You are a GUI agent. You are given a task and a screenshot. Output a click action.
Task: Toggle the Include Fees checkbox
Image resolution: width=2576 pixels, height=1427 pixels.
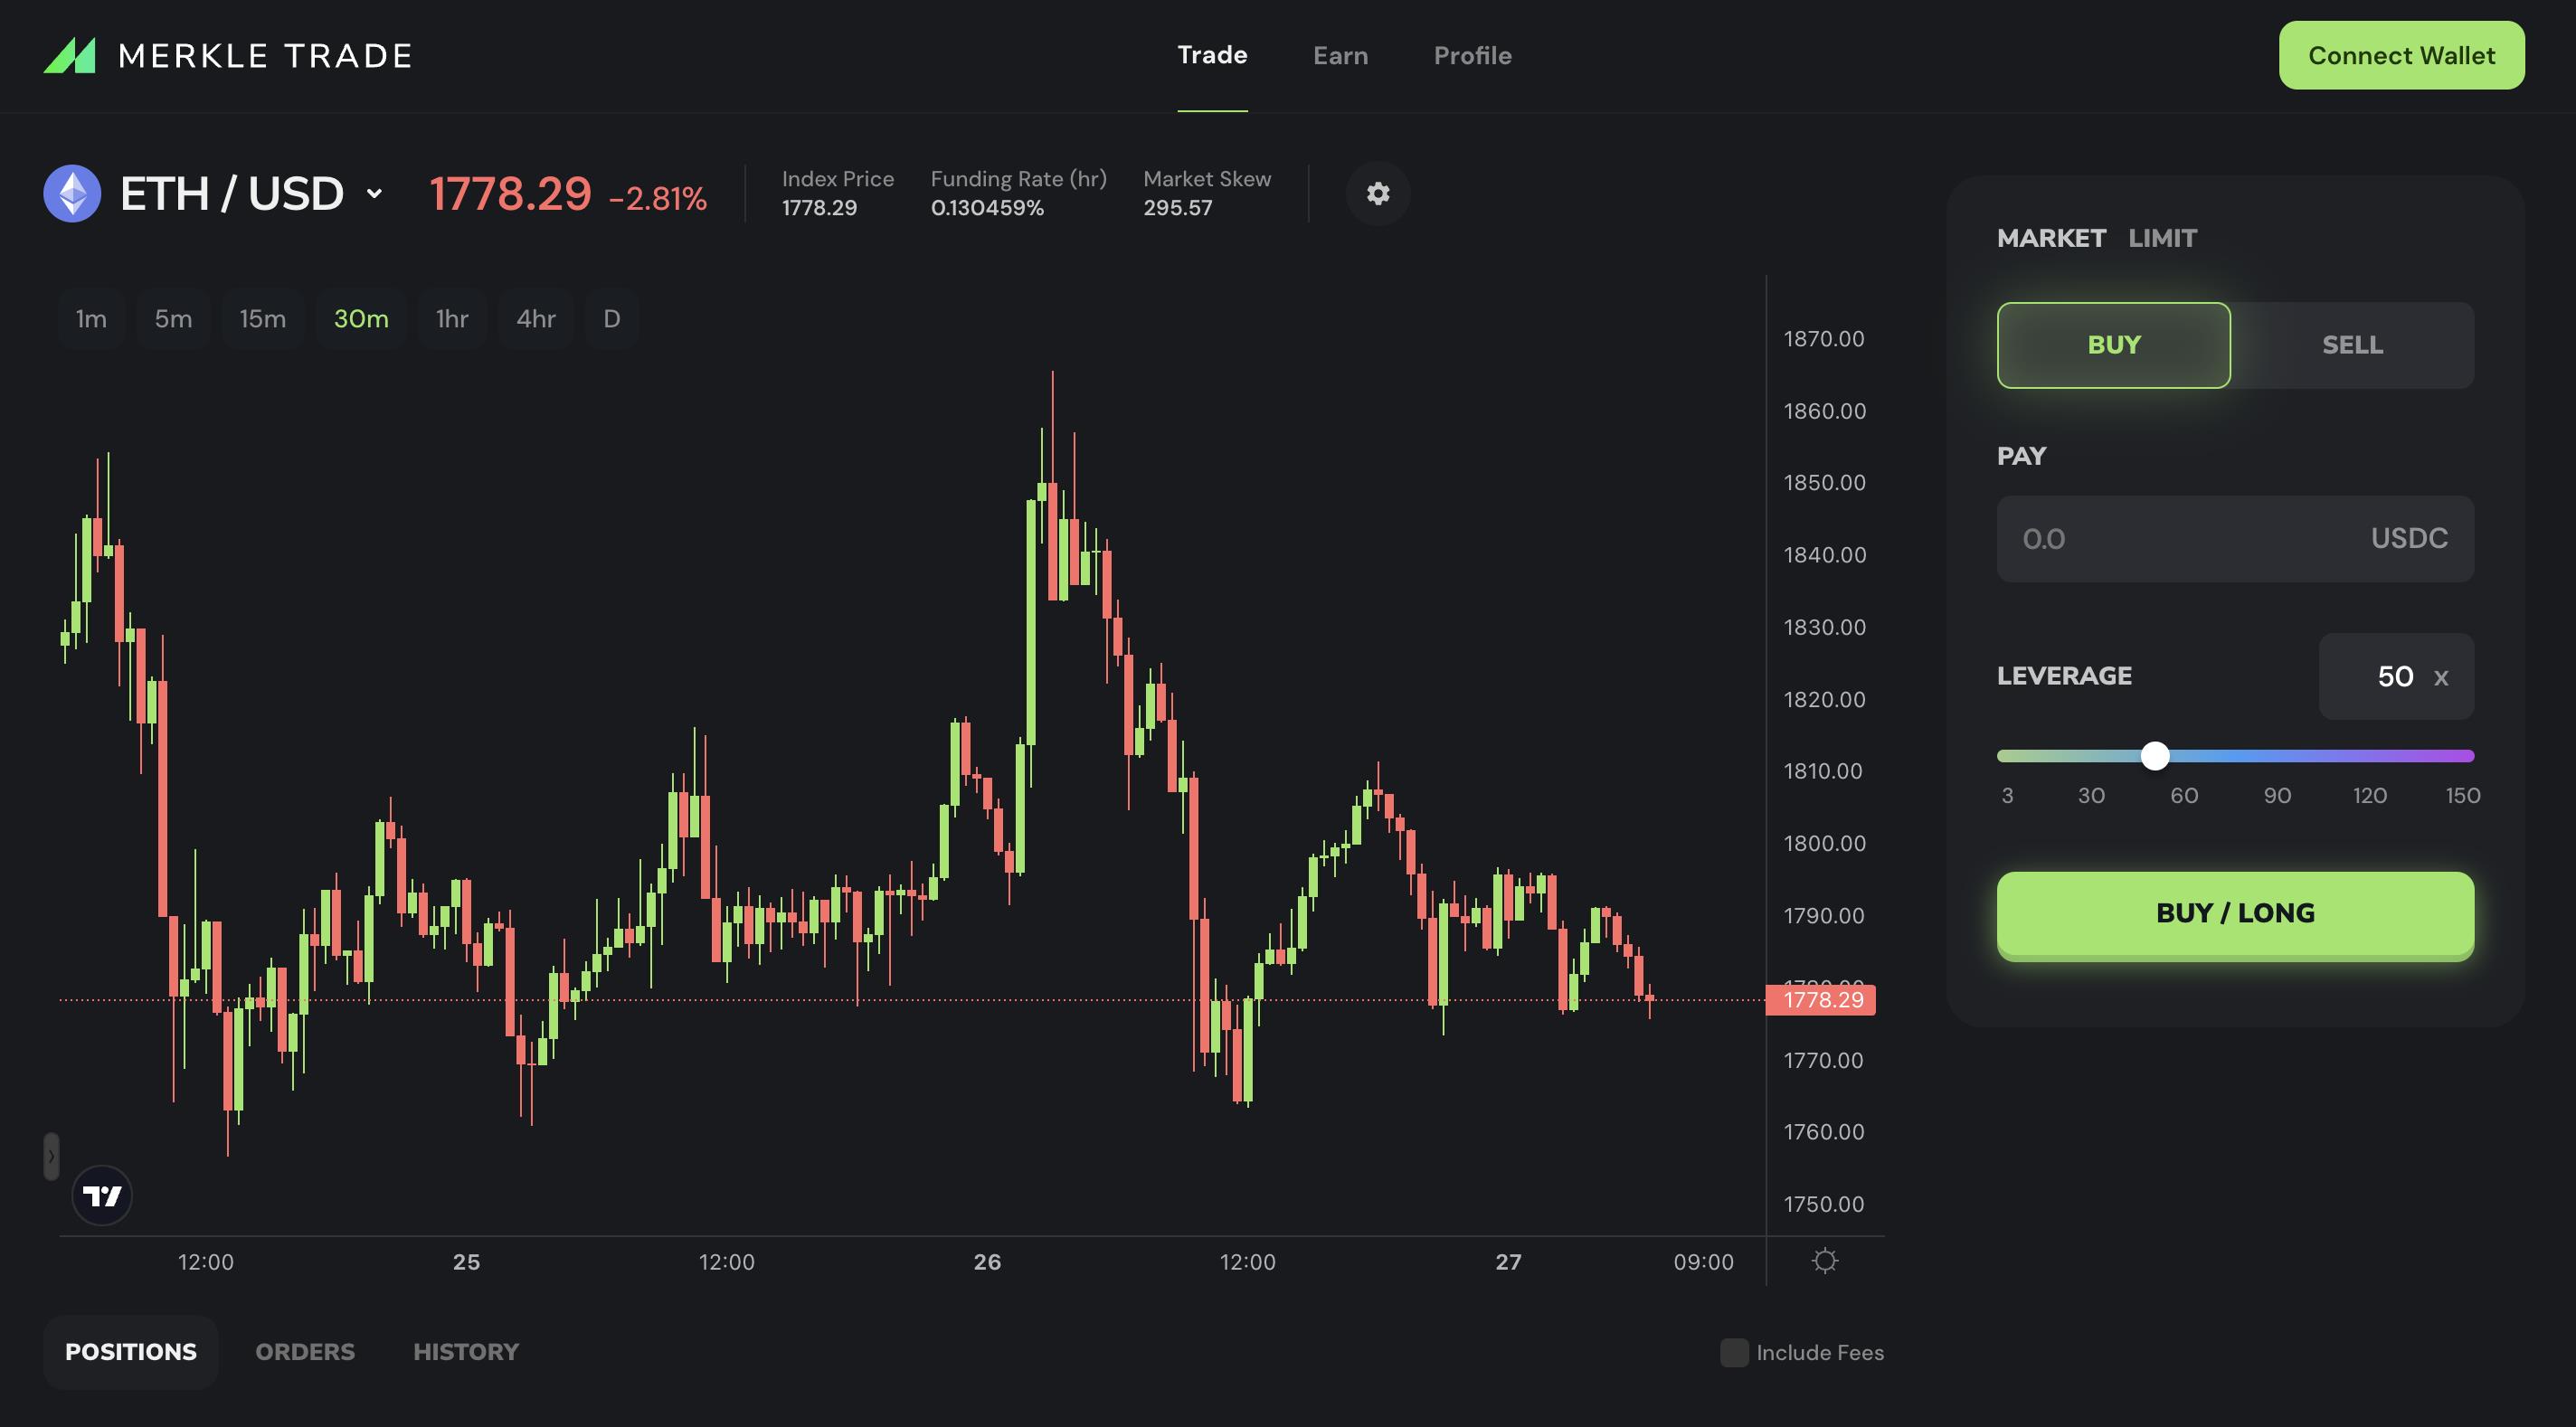(x=1733, y=1352)
